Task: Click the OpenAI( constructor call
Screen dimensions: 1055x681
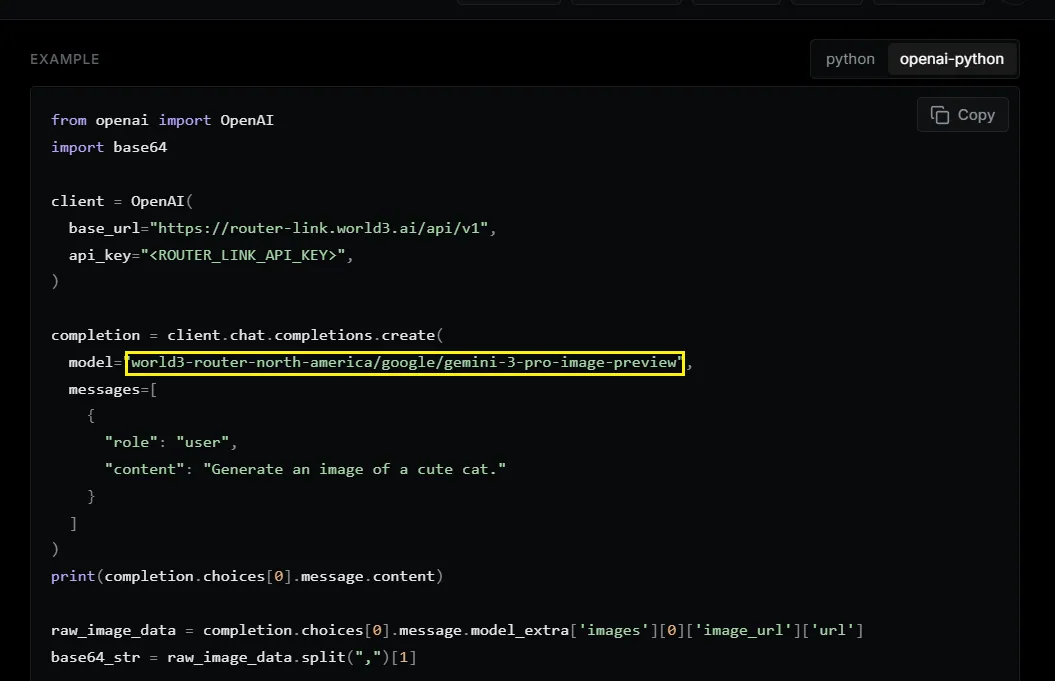Action: click(x=161, y=201)
